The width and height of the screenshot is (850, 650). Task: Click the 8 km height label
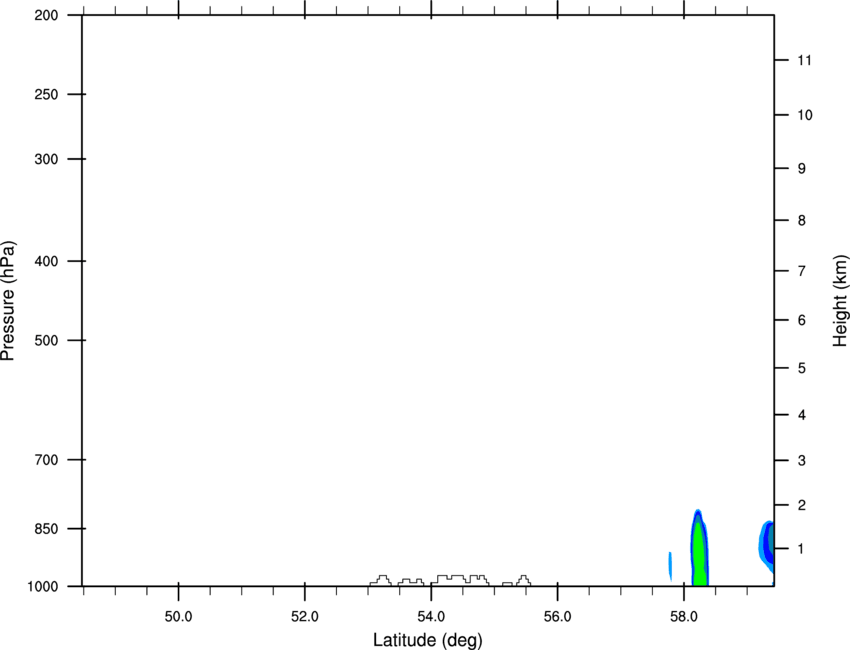[x=802, y=220]
